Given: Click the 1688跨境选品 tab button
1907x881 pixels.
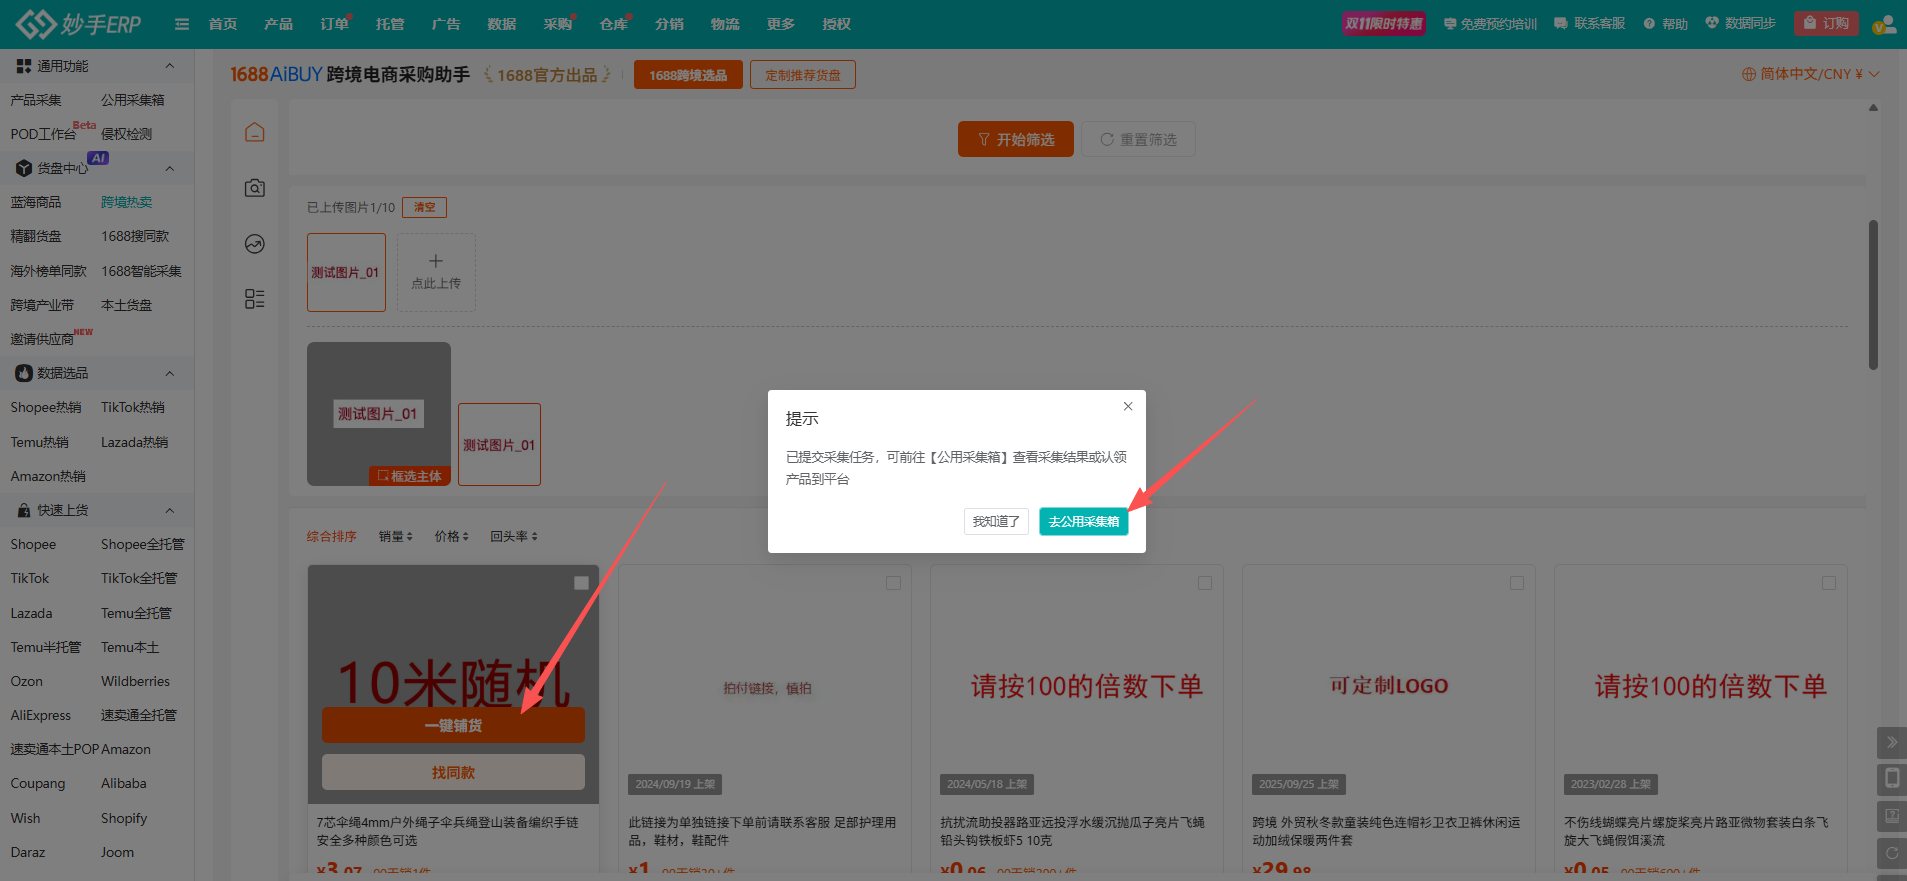Looking at the screenshot, I should click(688, 75).
